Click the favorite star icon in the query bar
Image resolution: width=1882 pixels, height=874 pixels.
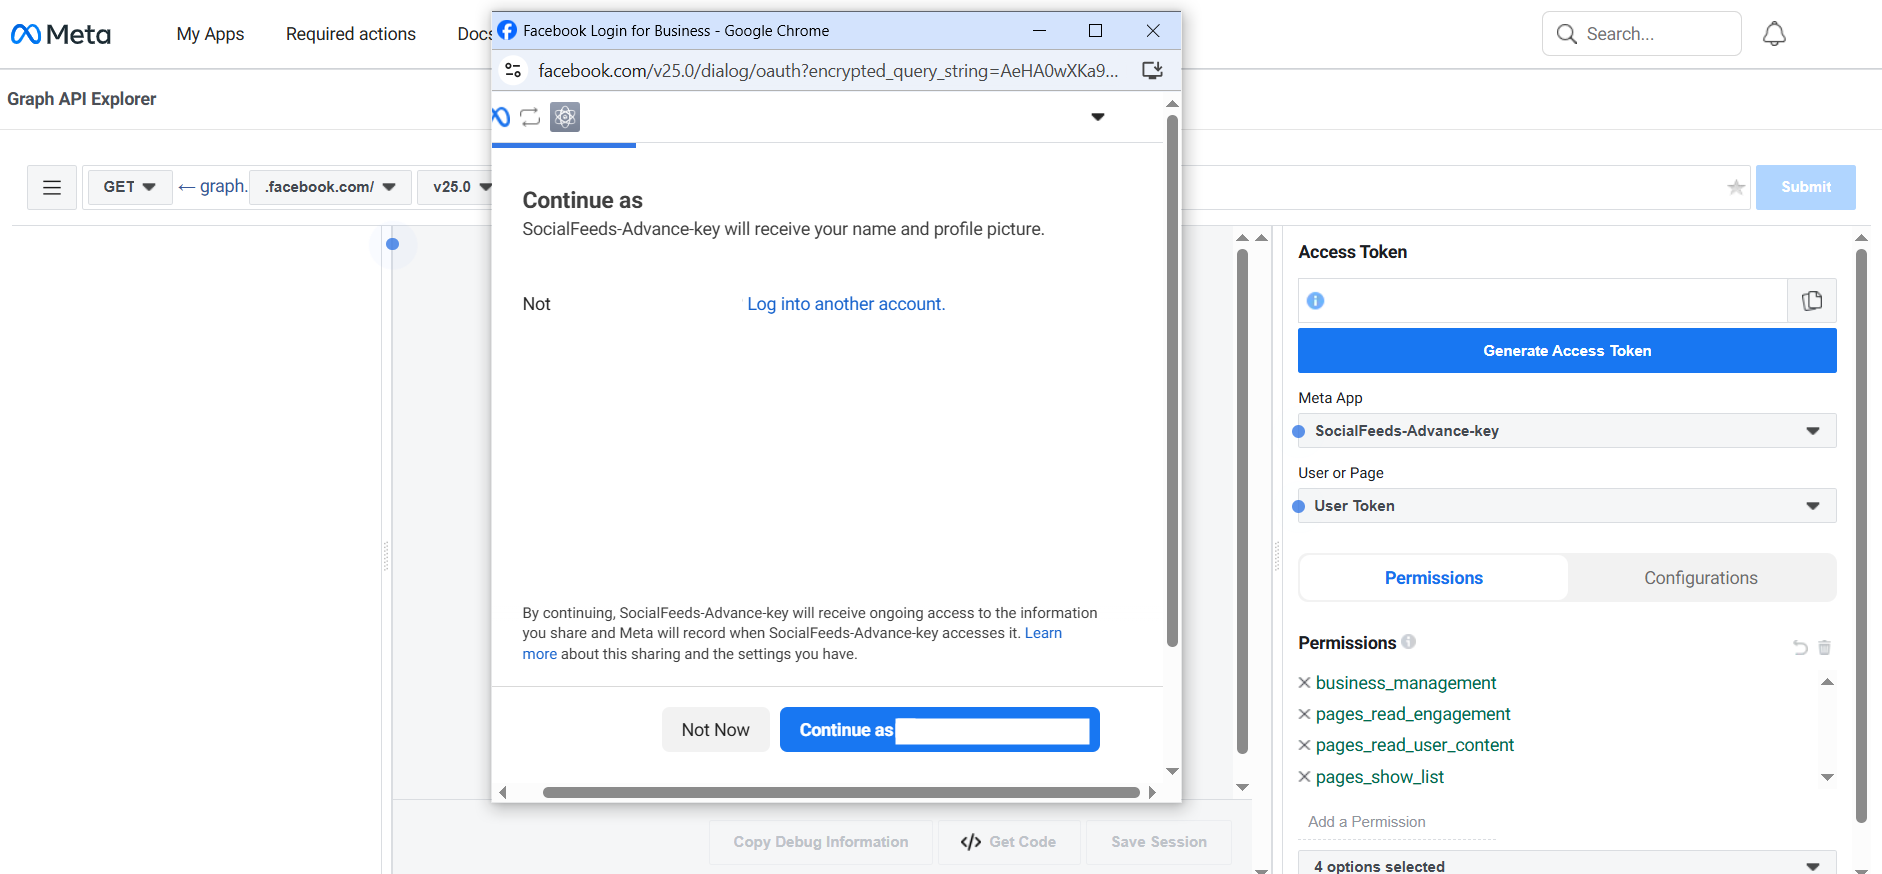click(x=1736, y=187)
